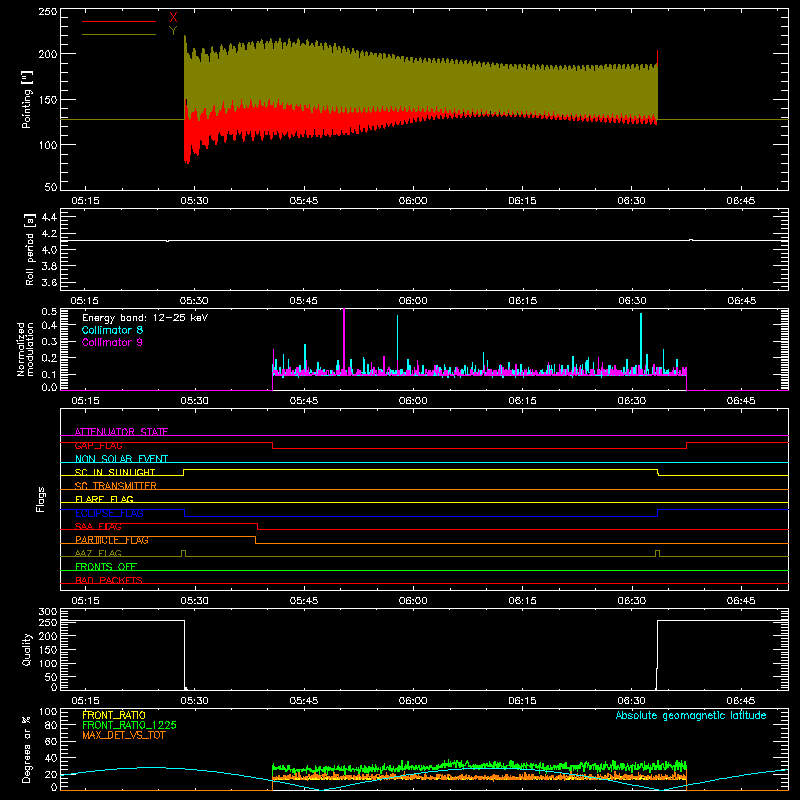Click the 'Degrees or %' axis title
Viewport: 800px width, 800px height.
27,749
